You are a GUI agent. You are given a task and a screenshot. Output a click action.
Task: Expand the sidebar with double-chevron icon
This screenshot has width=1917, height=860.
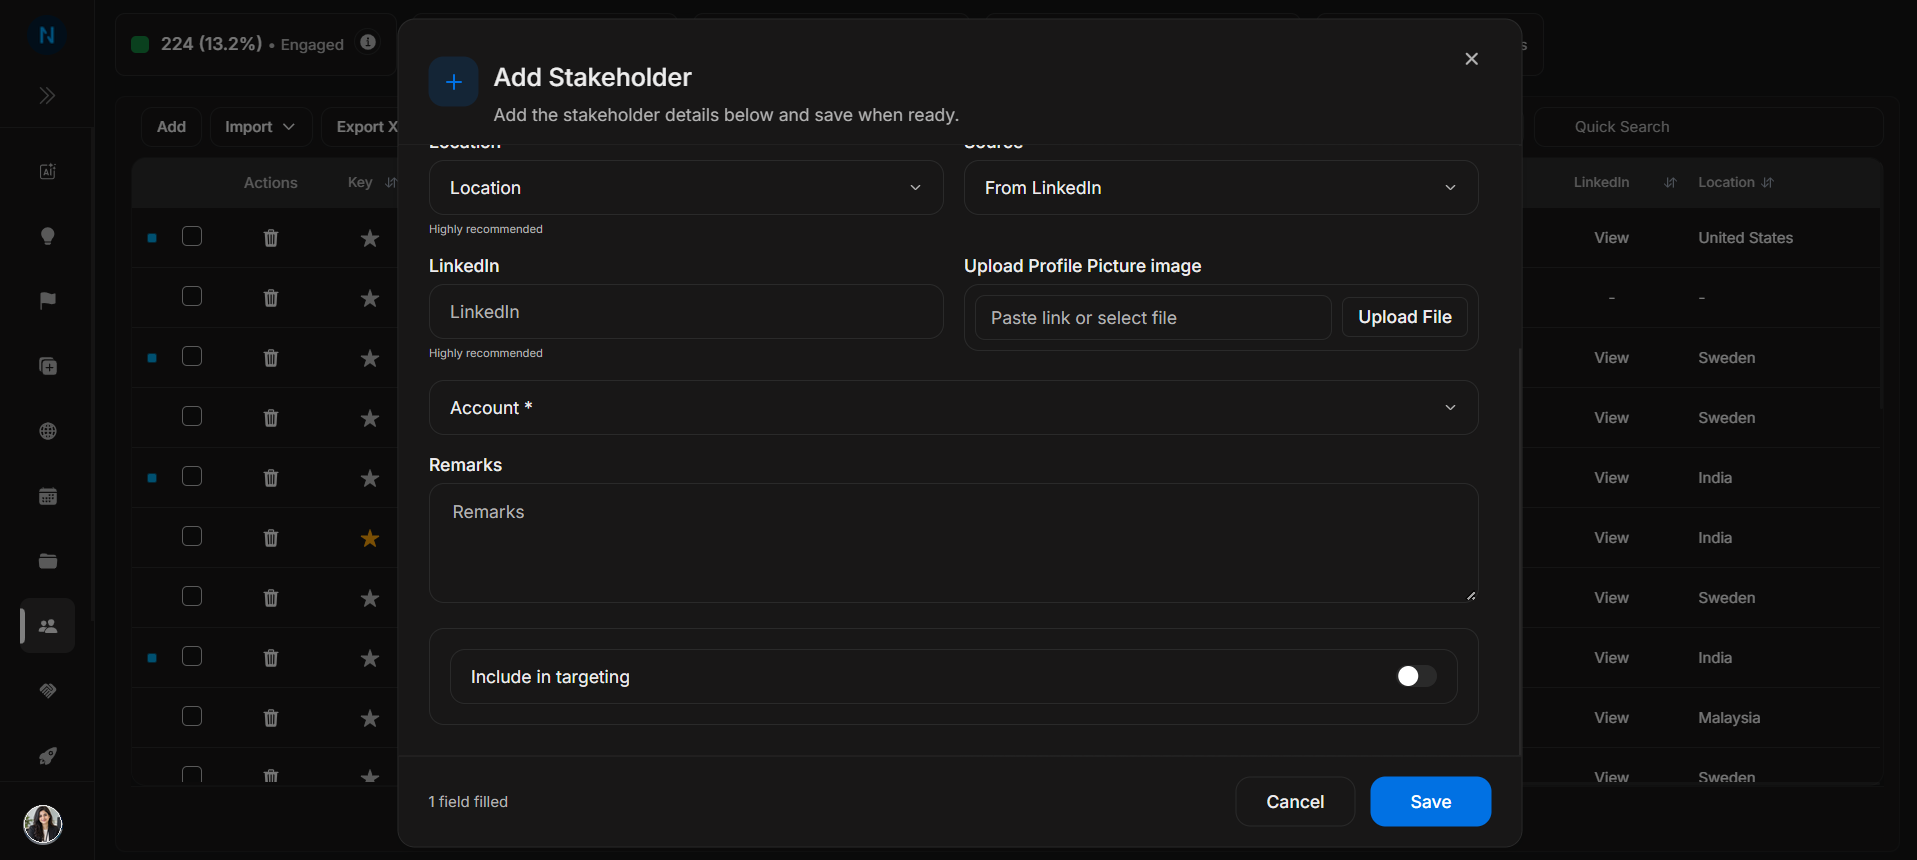click(x=47, y=96)
